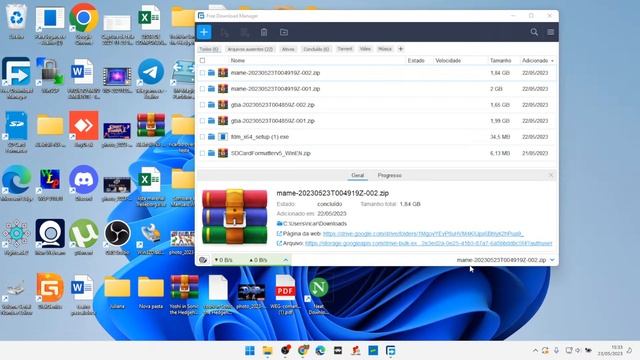Select the SDCardFormatterv5_WinEN.zip file name
Viewport: 640px width, 360px height.
(x=271, y=153)
